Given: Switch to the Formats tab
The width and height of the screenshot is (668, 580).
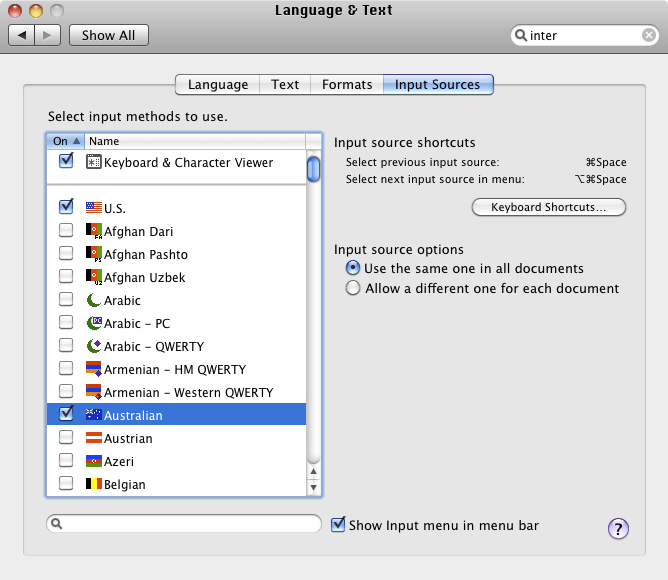Looking at the screenshot, I should point(347,85).
